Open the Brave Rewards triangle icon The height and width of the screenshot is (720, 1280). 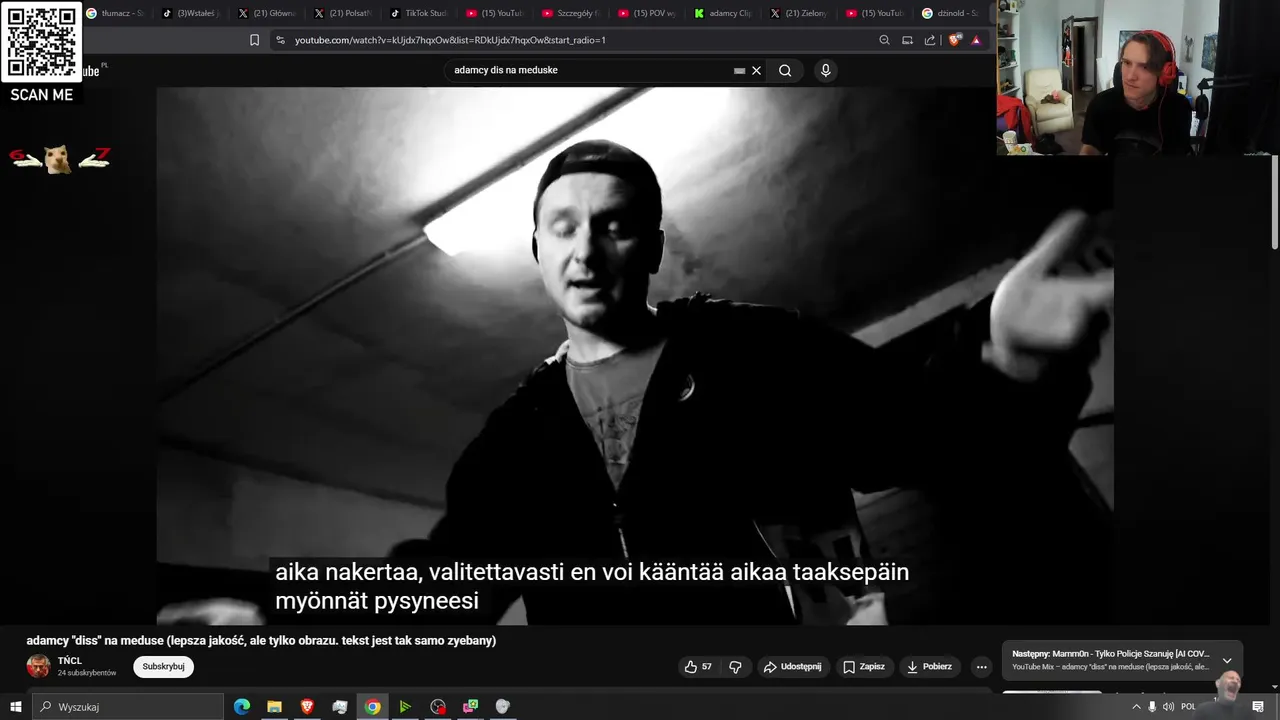coord(976,40)
